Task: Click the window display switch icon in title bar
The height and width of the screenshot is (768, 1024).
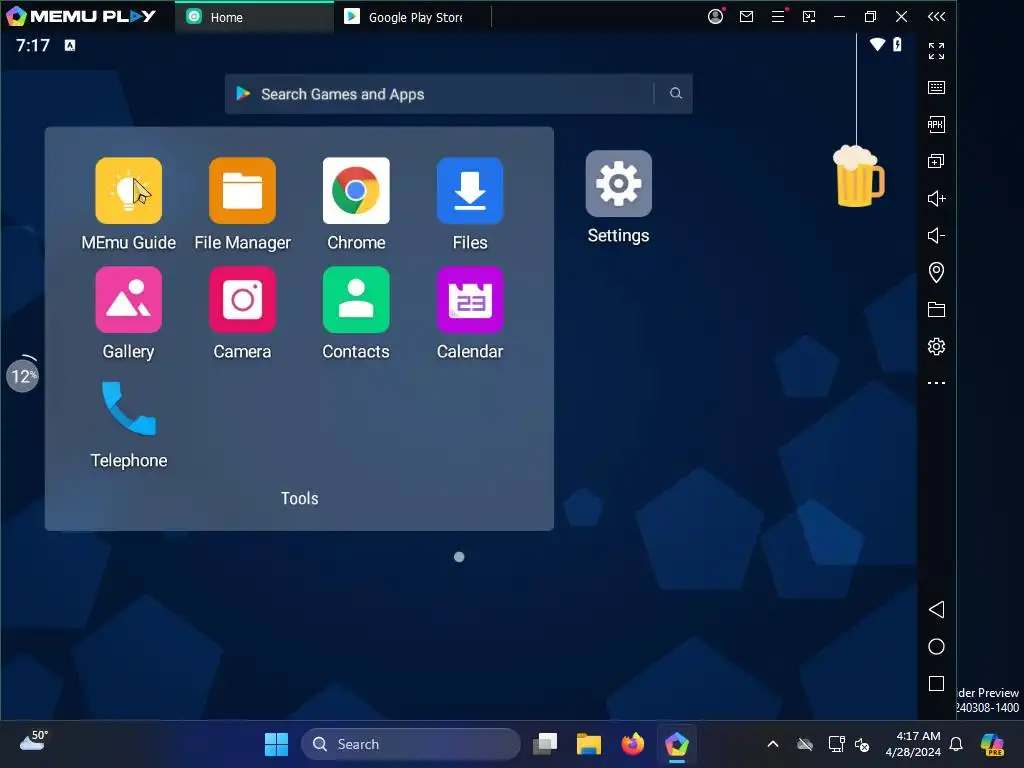Action: (x=809, y=16)
